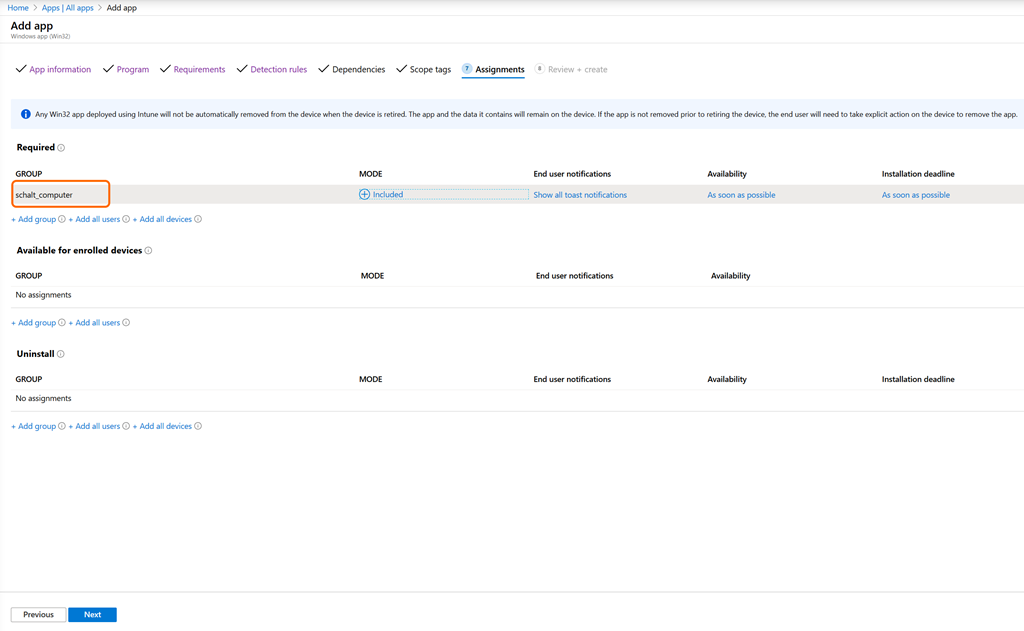Viewport: 1024px width, 631px height.
Task: Go to the Scope tags step
Action: pyautogui.click(x=430, y=70)
